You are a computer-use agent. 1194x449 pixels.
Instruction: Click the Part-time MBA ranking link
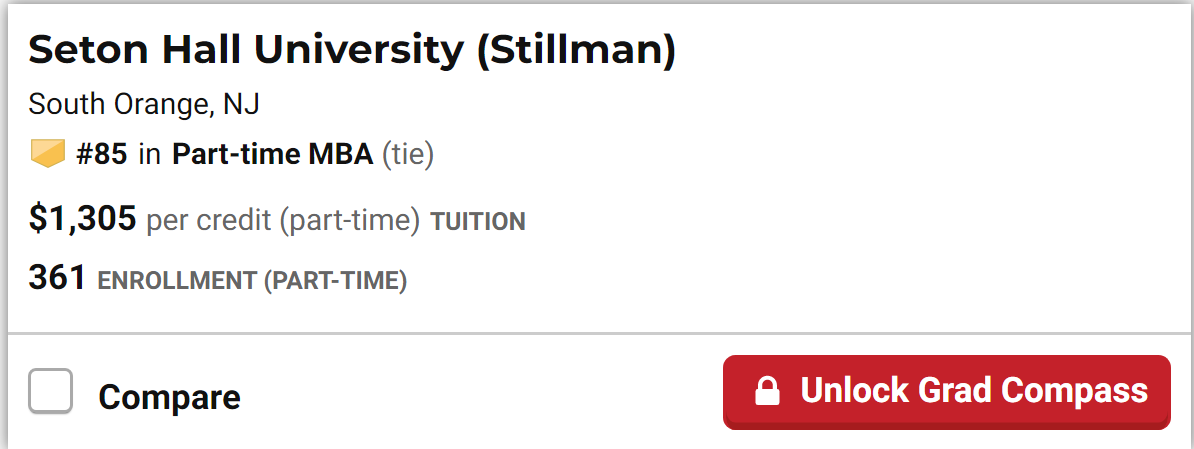273,154
